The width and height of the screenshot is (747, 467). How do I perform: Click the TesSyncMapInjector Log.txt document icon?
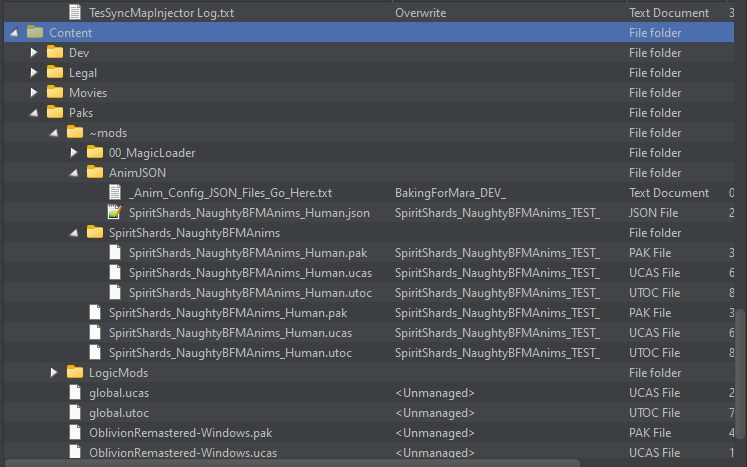(75, 13)
